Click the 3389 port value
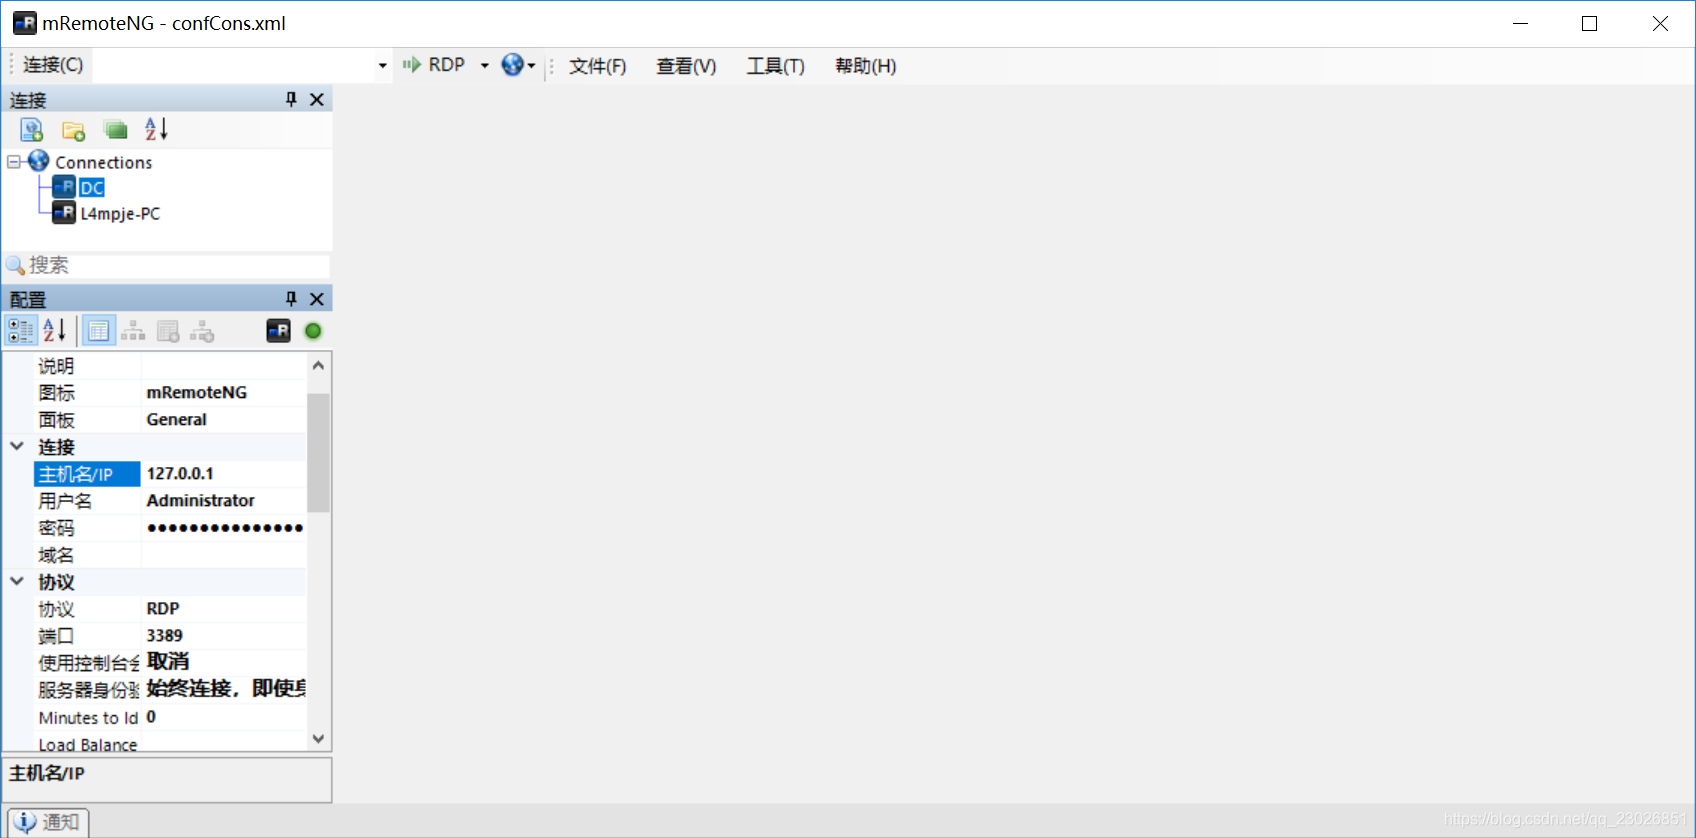1696x838 pixels. pyautogui.click(x=224, y=635)
